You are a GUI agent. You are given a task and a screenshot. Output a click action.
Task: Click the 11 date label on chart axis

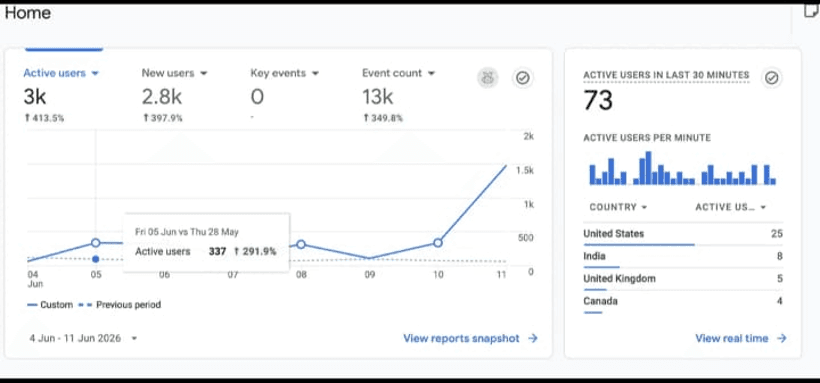(x=501, y=275)
